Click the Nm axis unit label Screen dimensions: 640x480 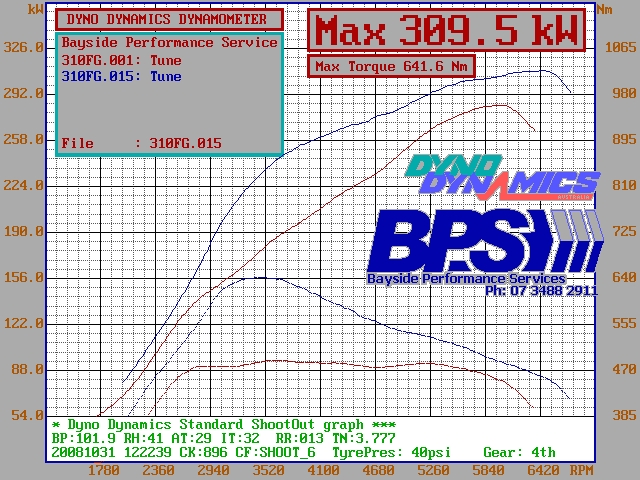click(604, 9)
